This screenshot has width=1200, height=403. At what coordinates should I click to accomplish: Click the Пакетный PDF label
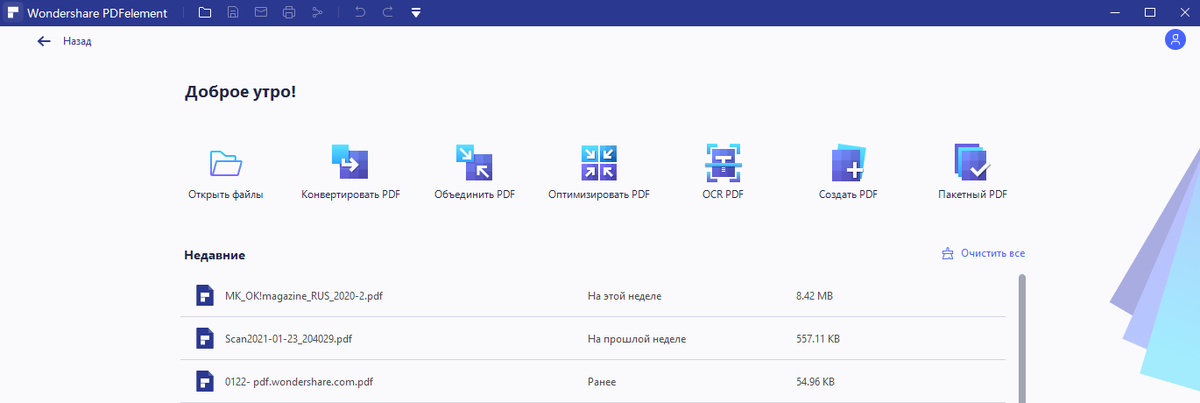tap(972, 195)
